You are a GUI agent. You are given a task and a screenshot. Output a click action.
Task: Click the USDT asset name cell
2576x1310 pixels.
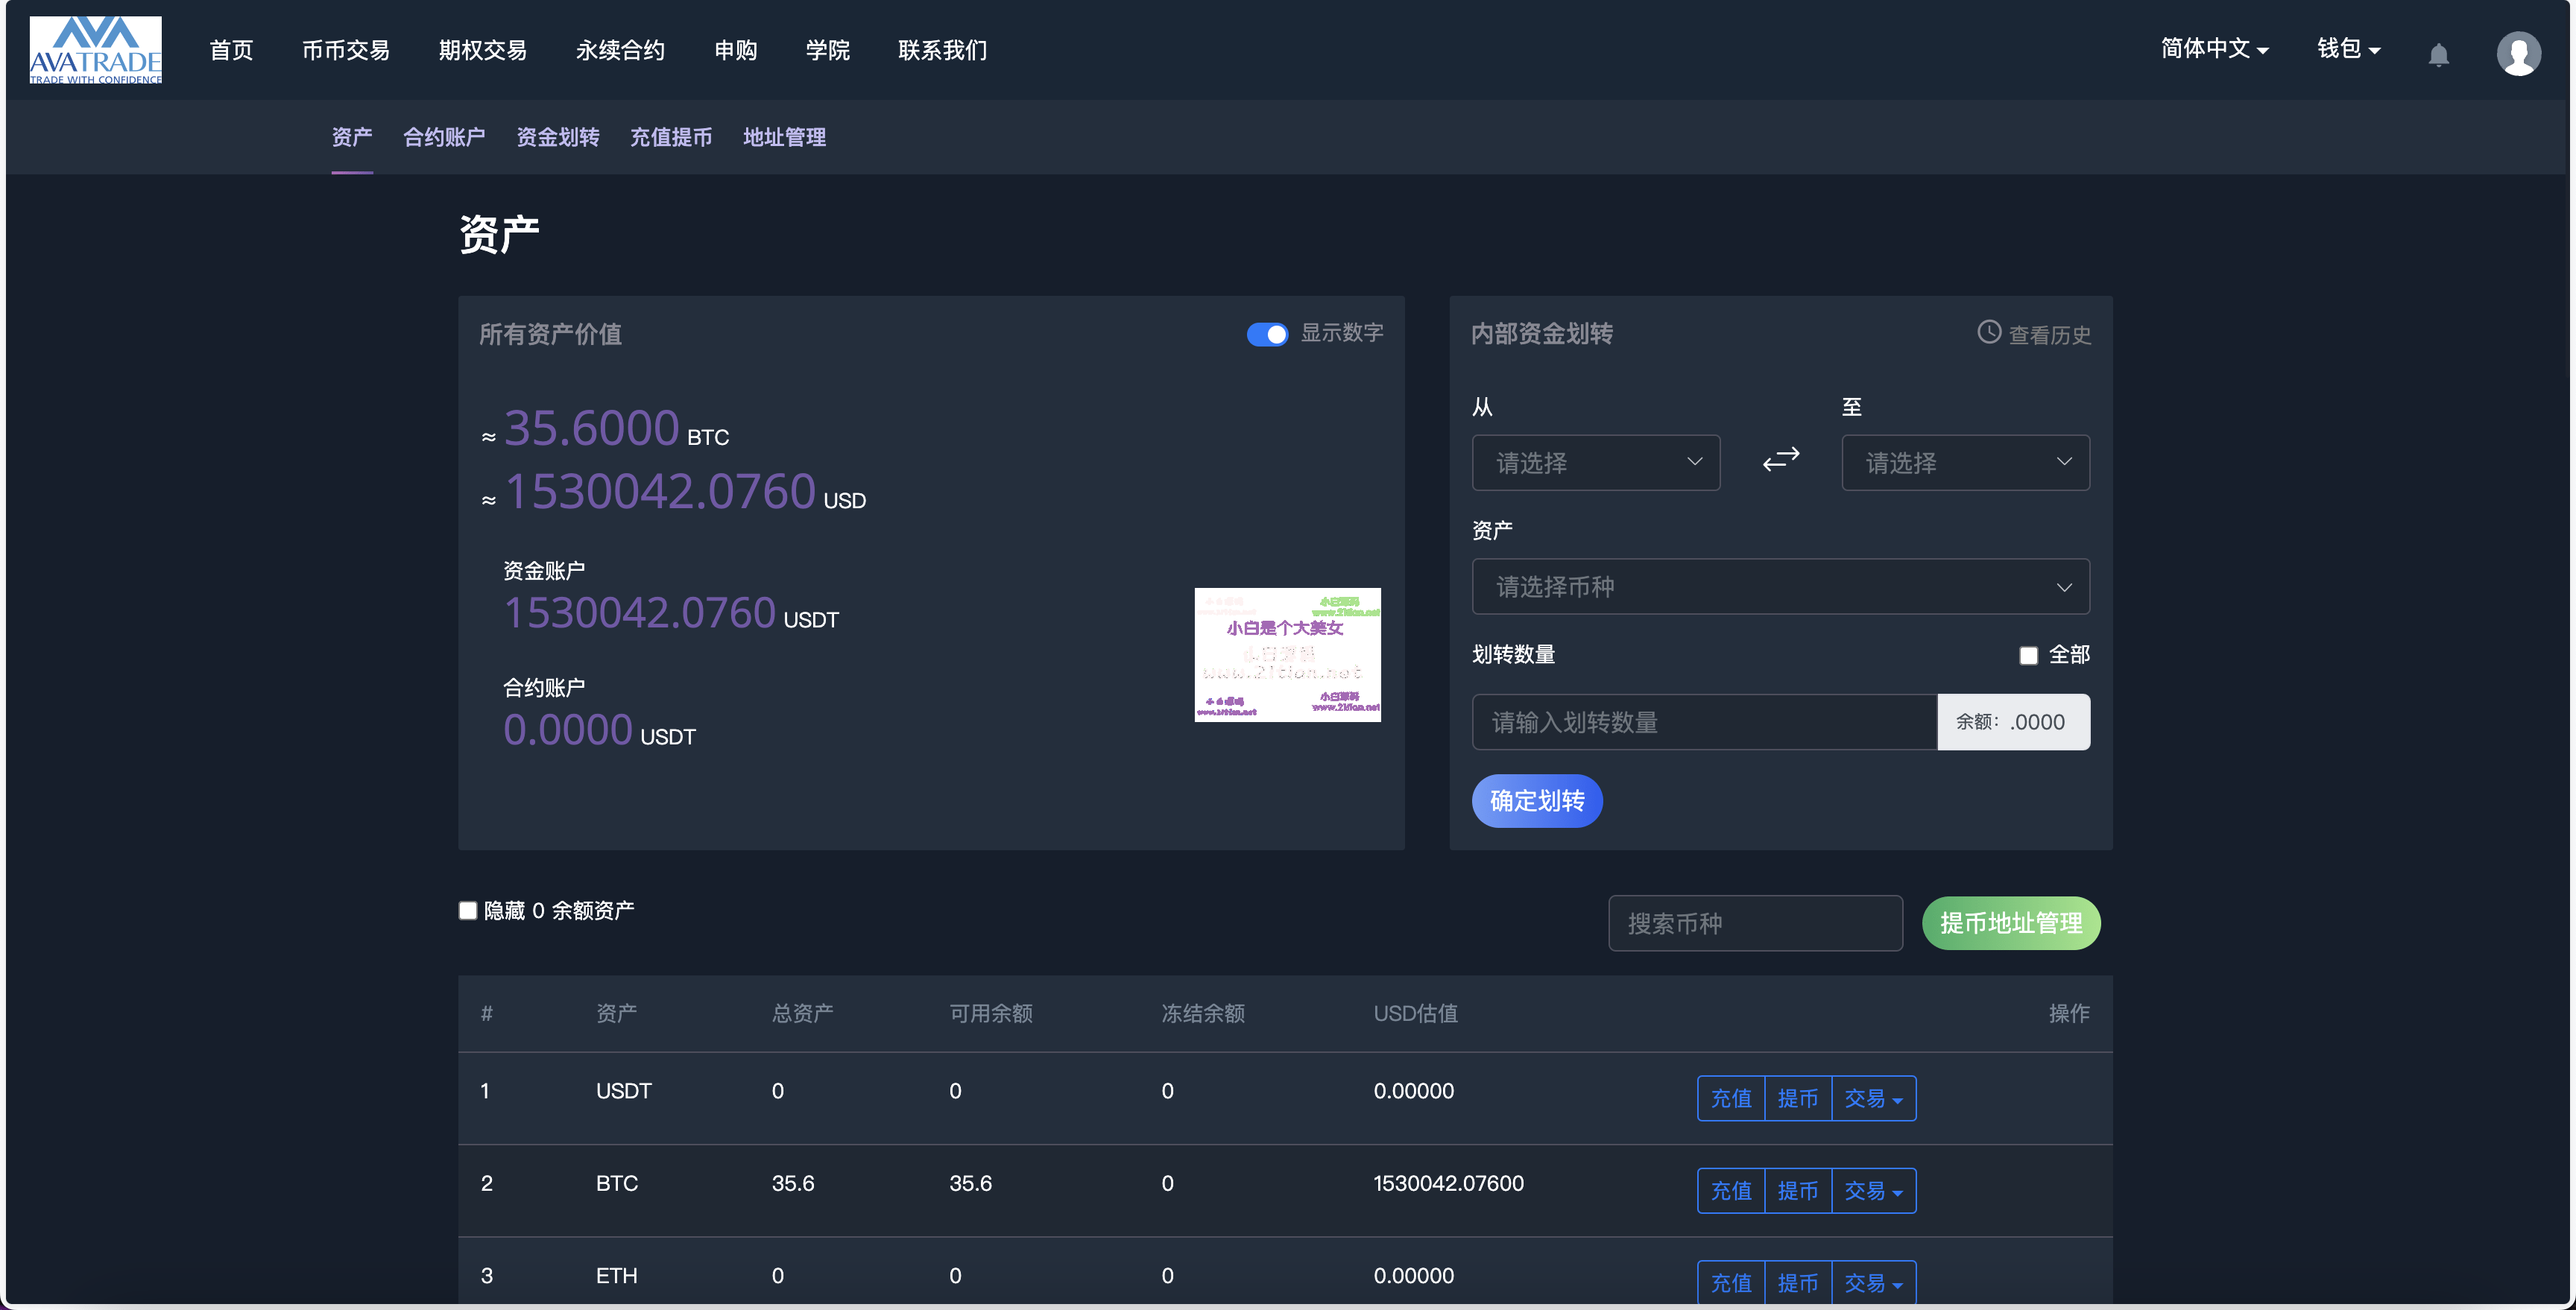coord(623,1091)
